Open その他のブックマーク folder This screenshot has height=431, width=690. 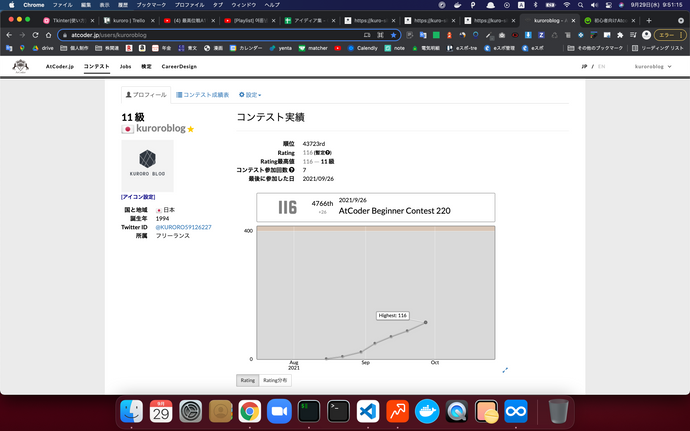(595, 48)
